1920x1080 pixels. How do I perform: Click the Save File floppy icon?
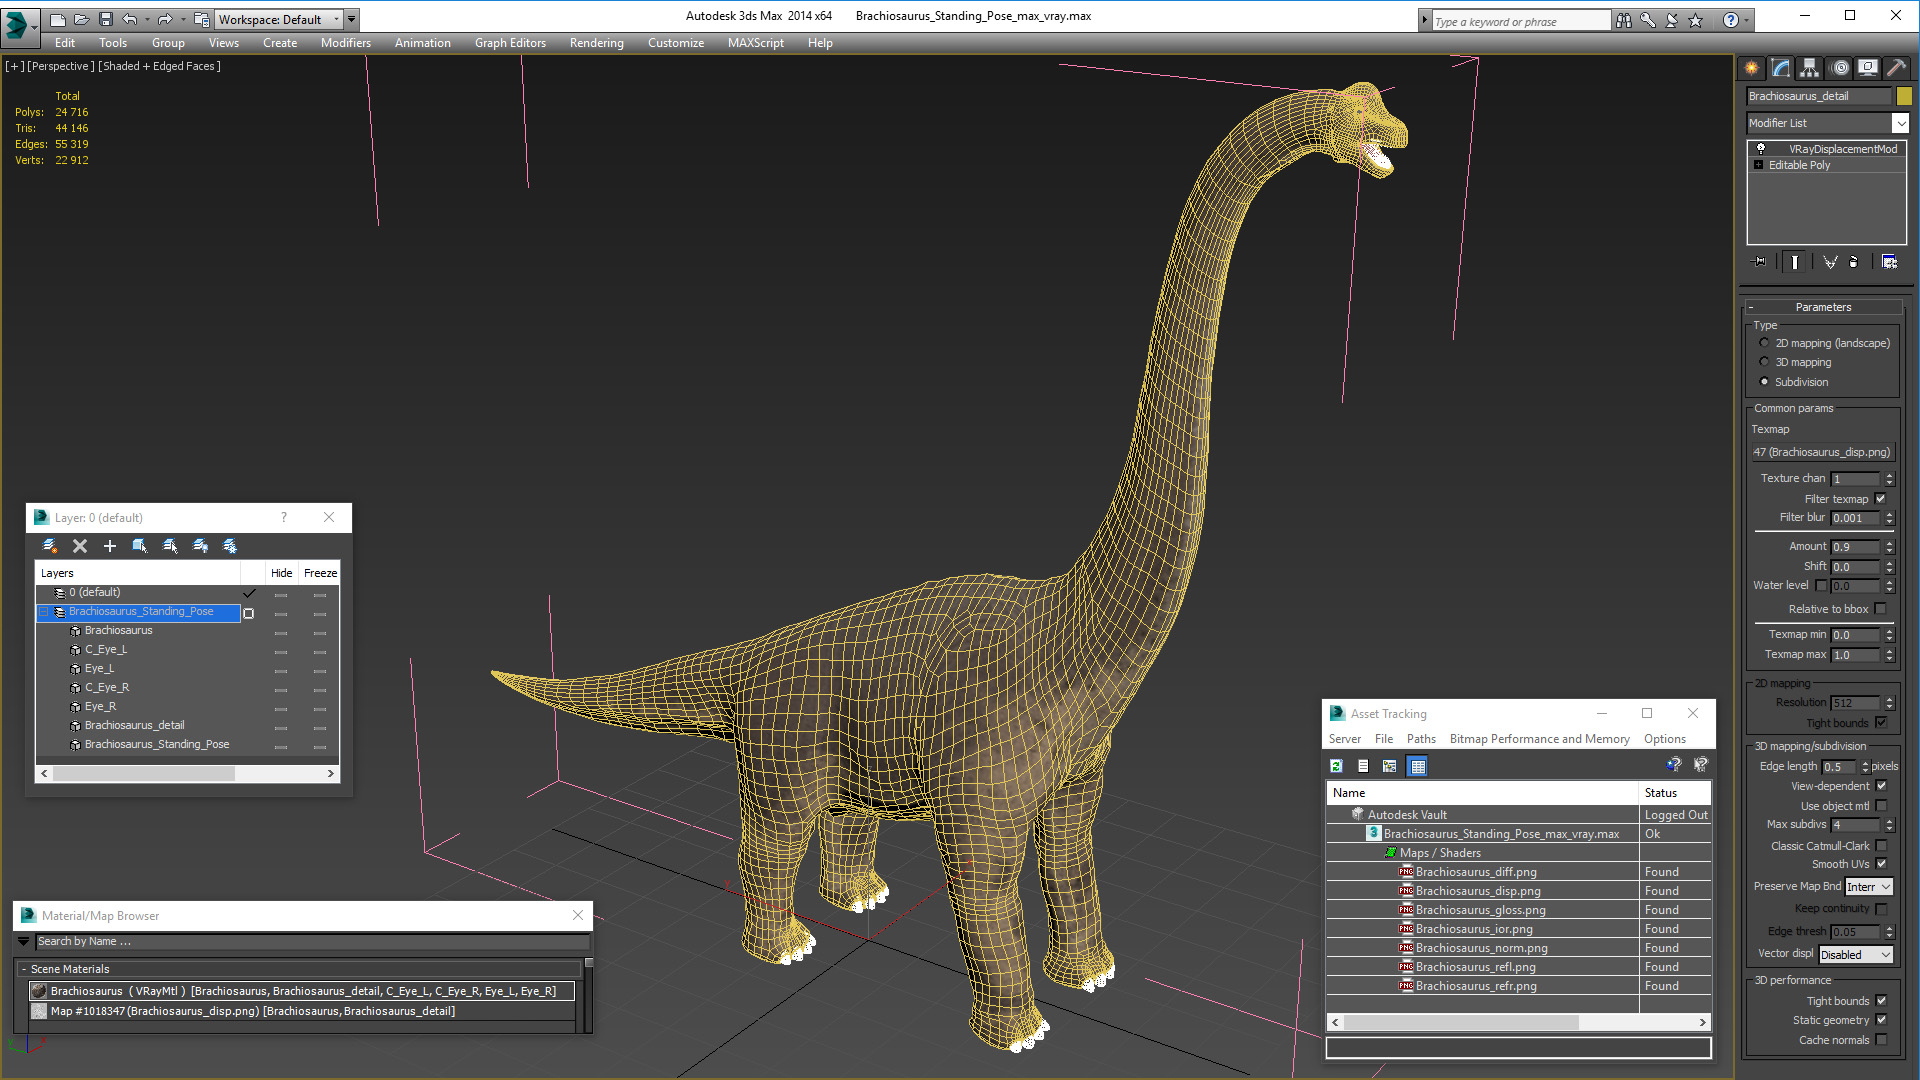(106, 19)
